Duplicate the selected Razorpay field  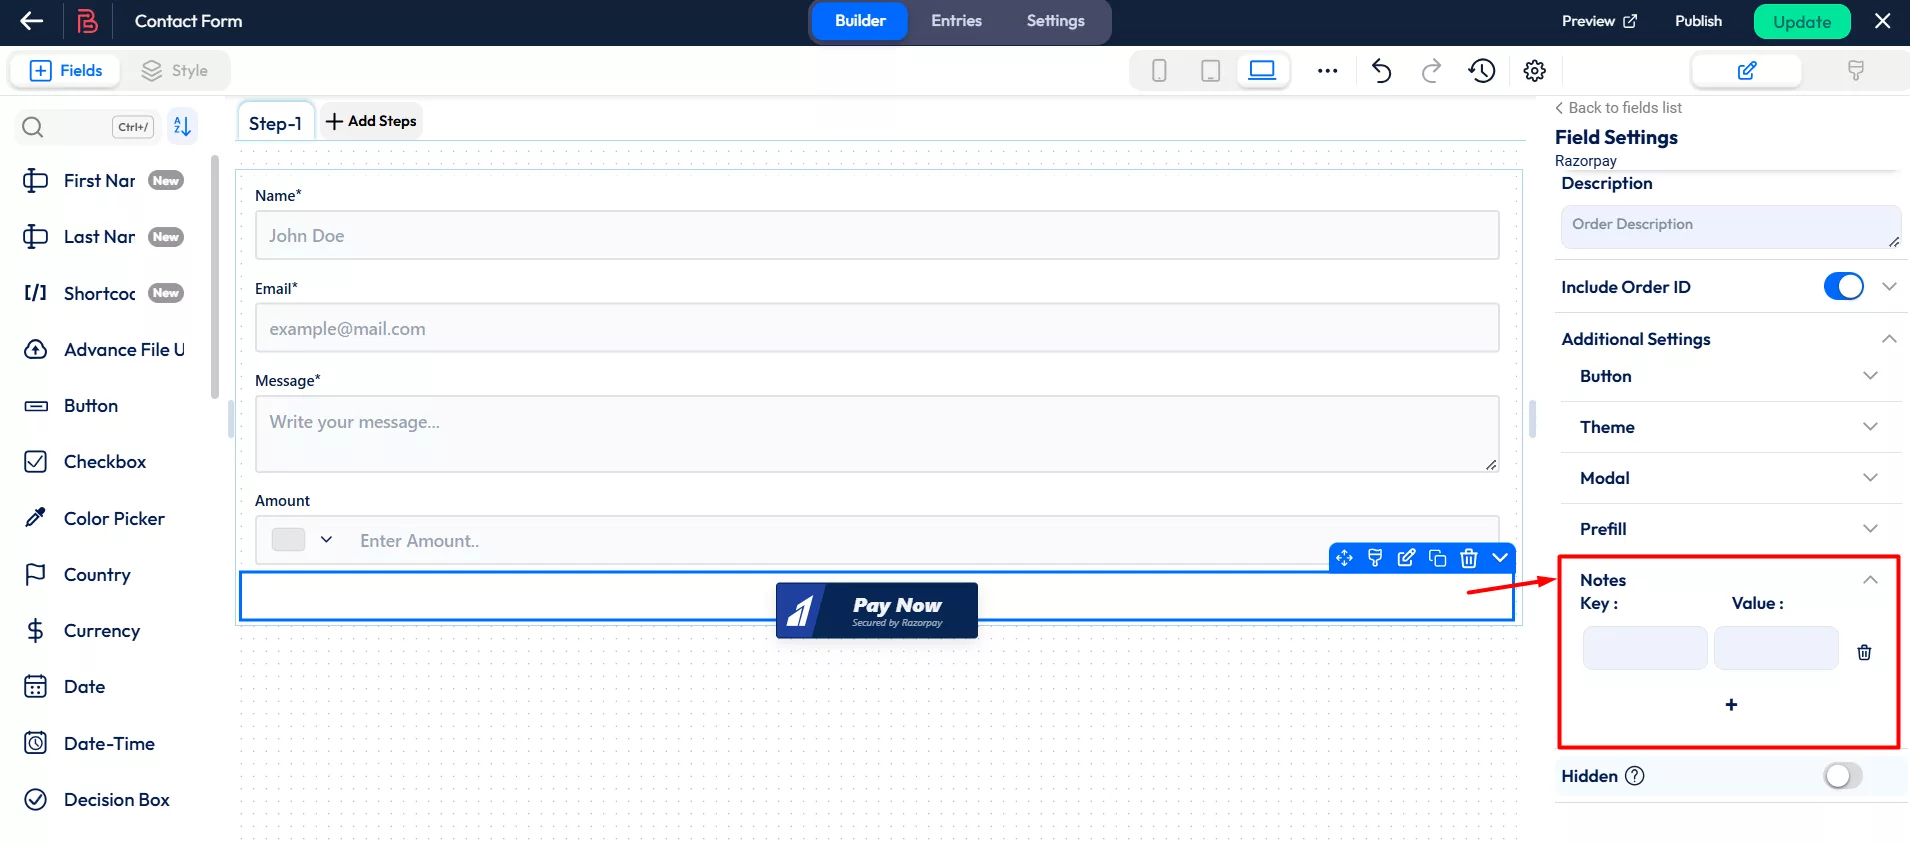click(x=1437, y=558)
